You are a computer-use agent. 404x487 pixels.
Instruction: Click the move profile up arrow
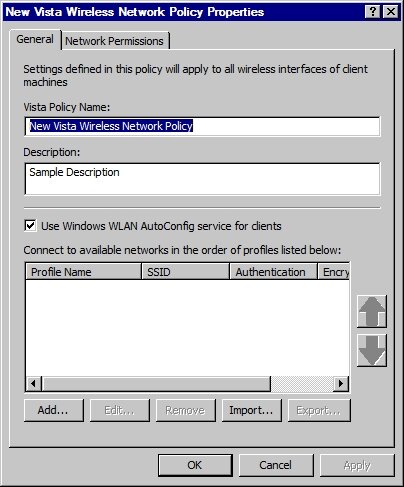(372, 311)
